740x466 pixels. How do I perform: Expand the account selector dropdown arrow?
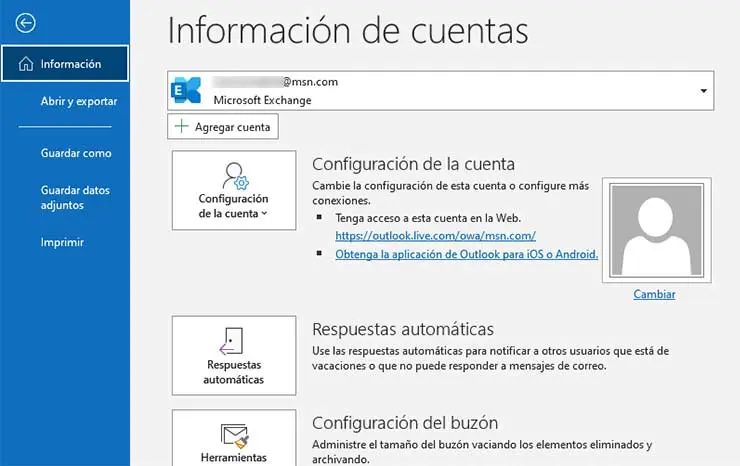(x=703, y=91)
